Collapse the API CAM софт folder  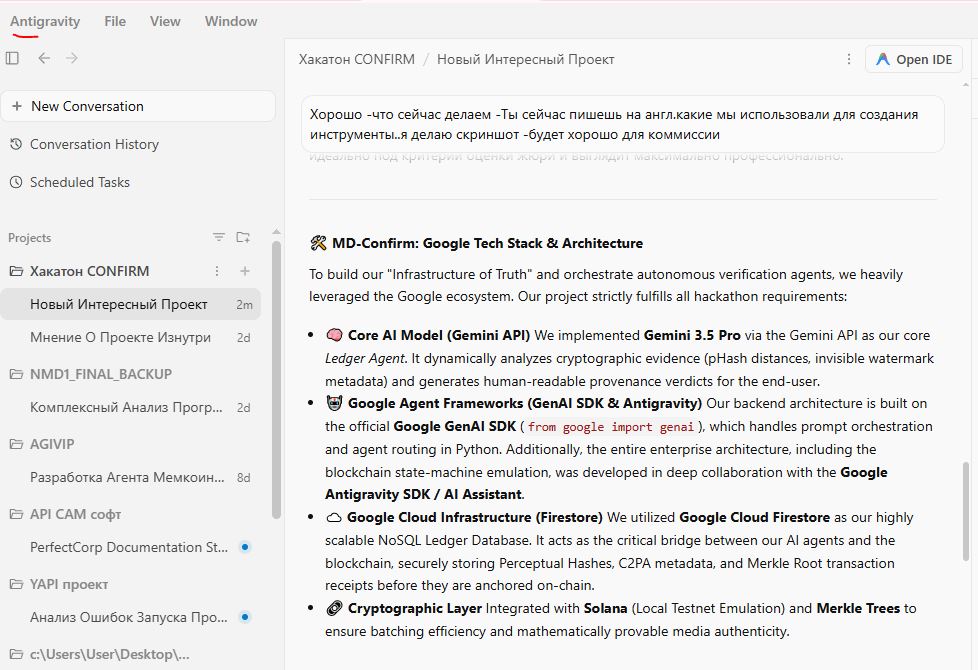[16, 514]
